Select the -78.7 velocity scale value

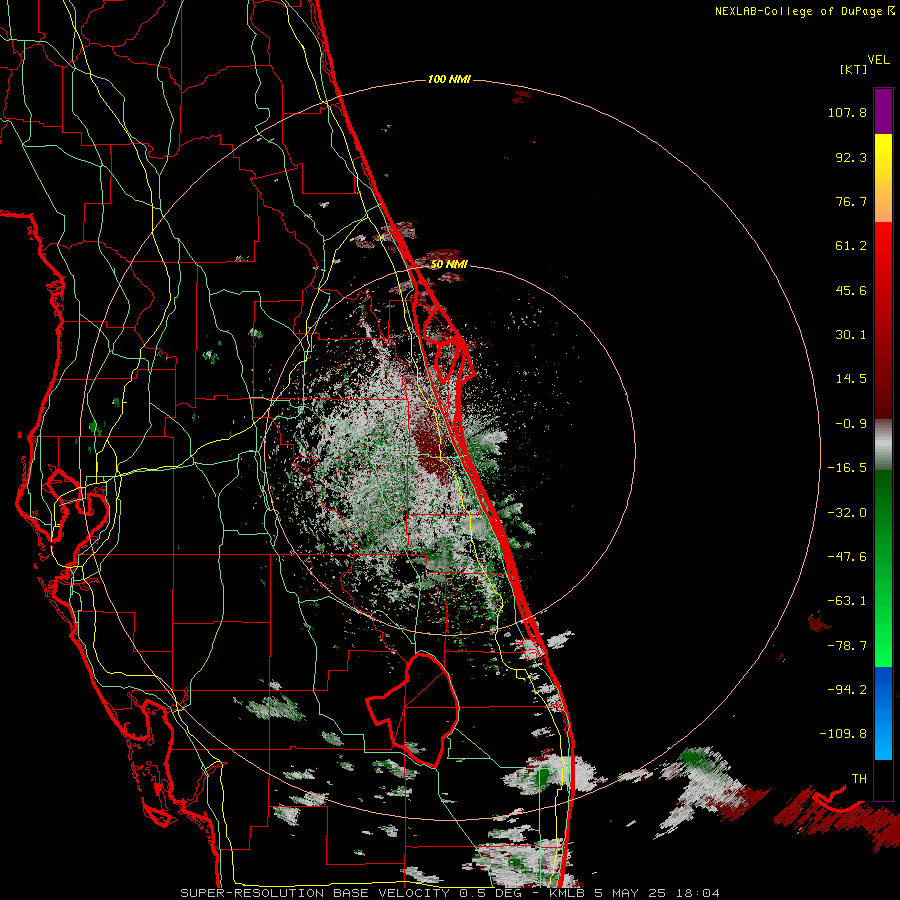(x=847, y=646)
